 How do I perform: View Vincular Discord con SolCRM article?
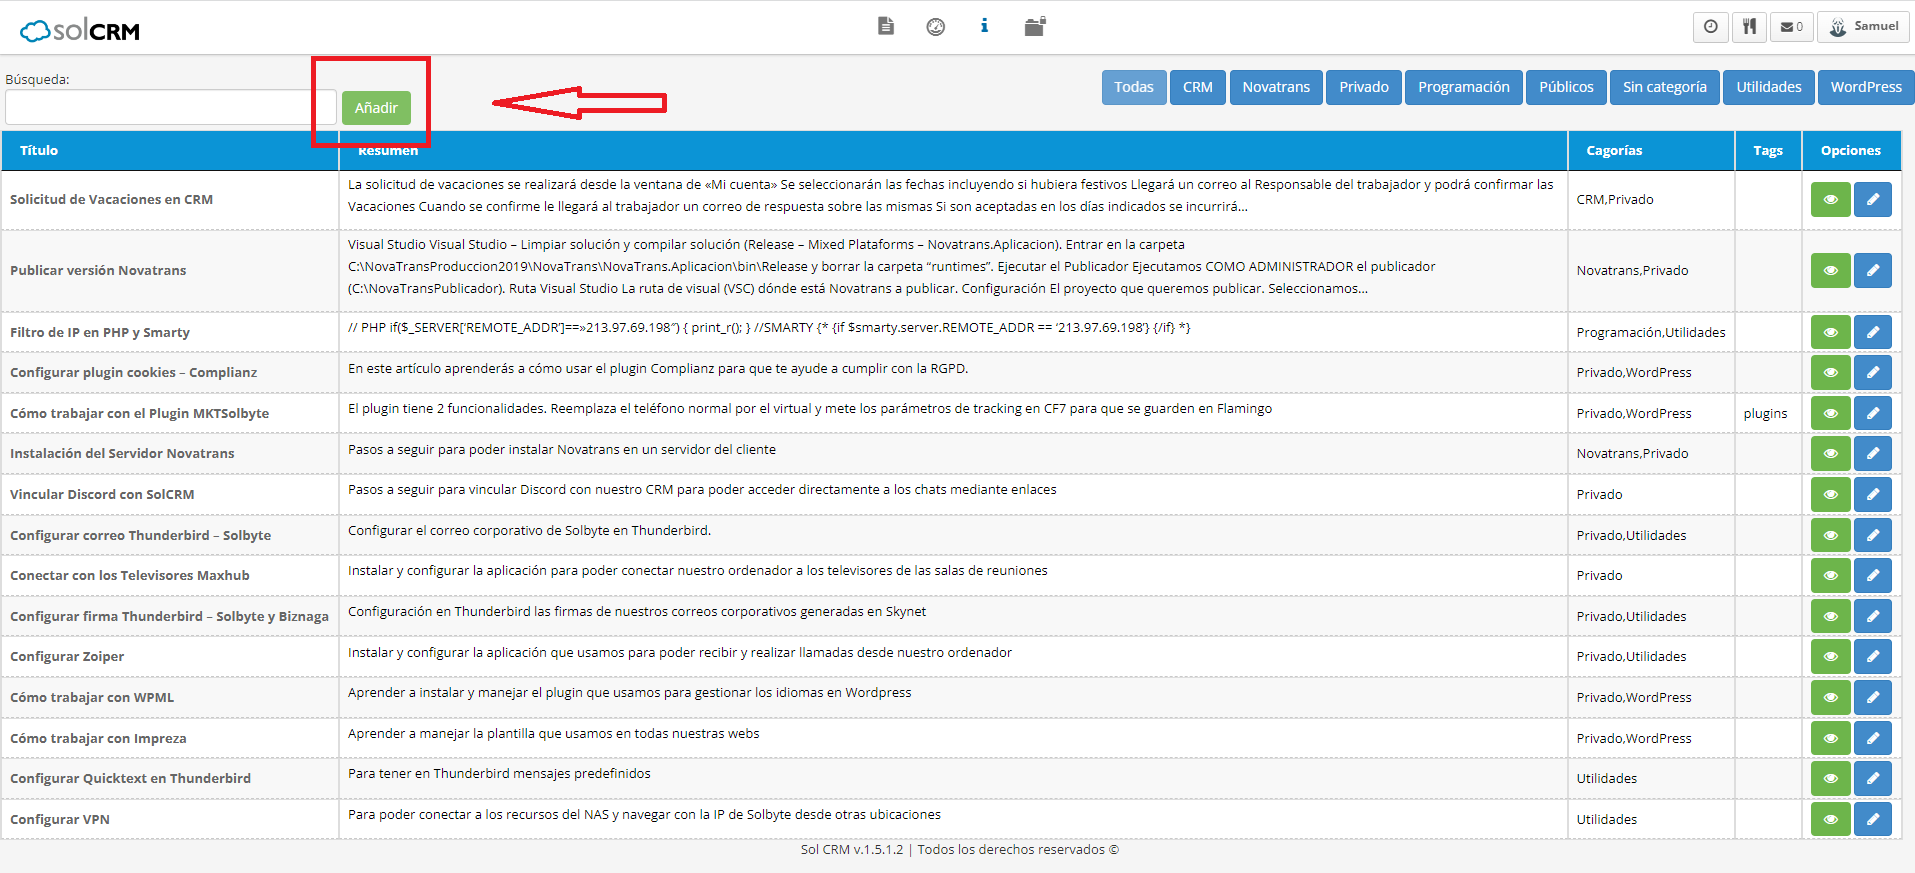(1830, 494)
